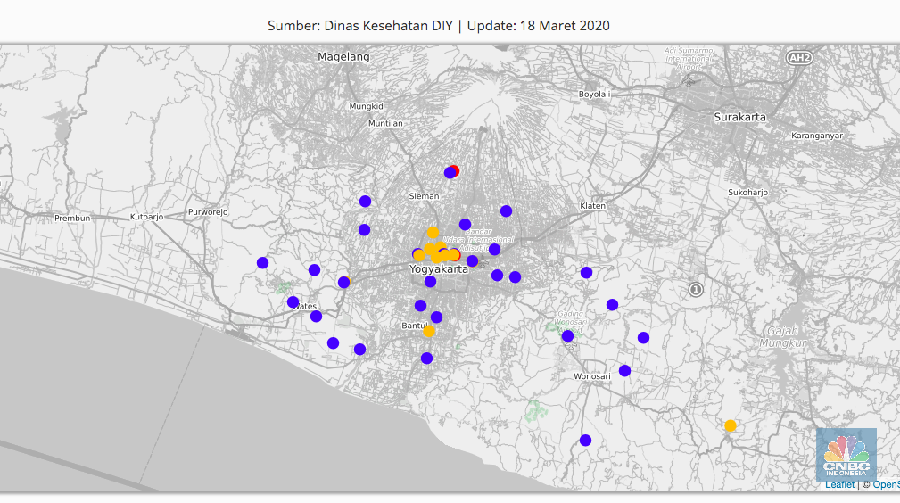Click the orange marker beside the Bantul label

click(x=429, y=331)
